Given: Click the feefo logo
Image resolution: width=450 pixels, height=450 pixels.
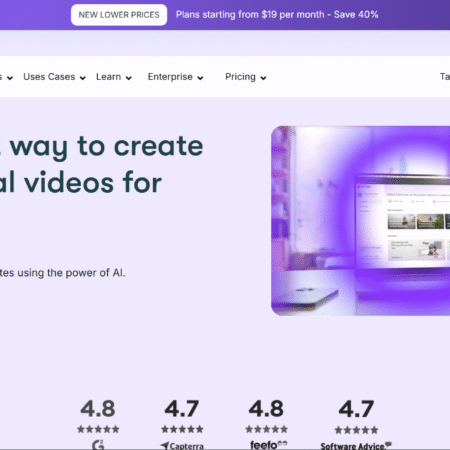Looking at the screenshot, I should 268,445.
